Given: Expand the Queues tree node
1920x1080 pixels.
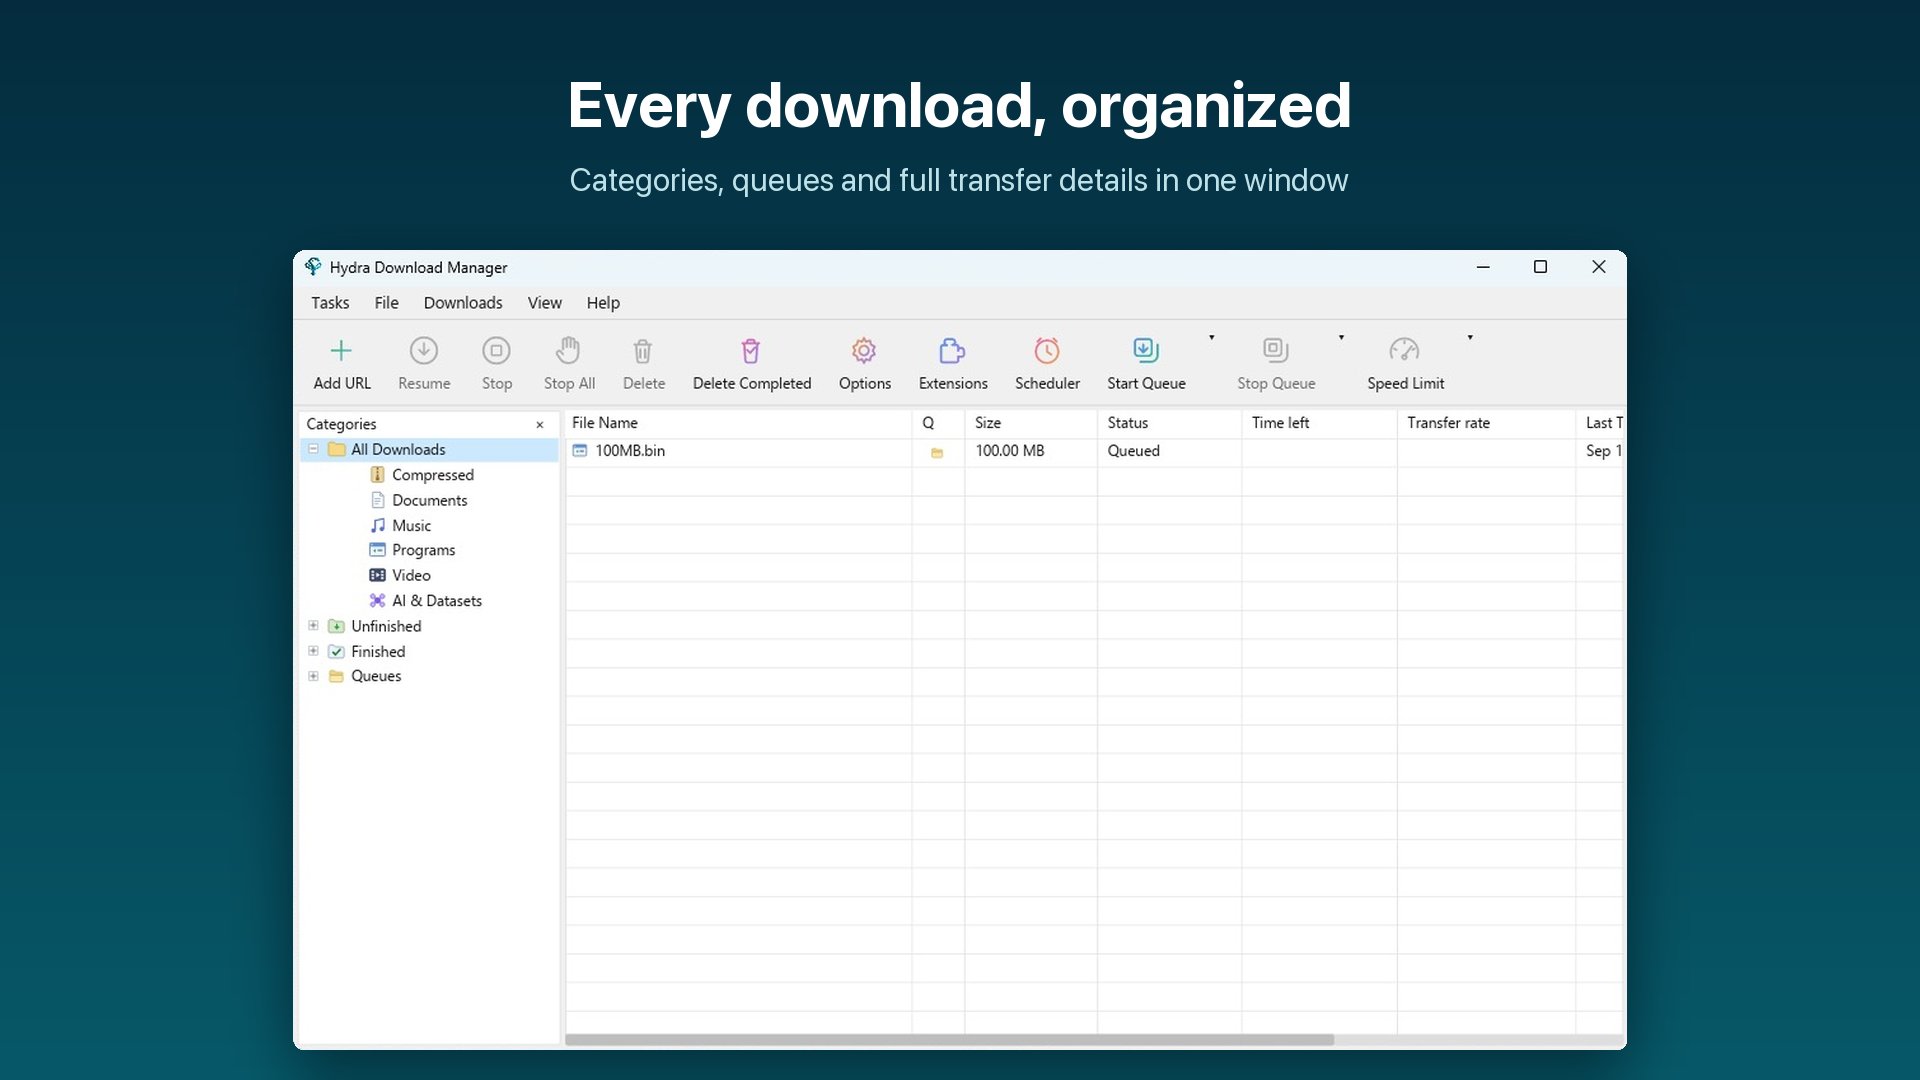Looking at the screenshot, I should tap(313, 676).
